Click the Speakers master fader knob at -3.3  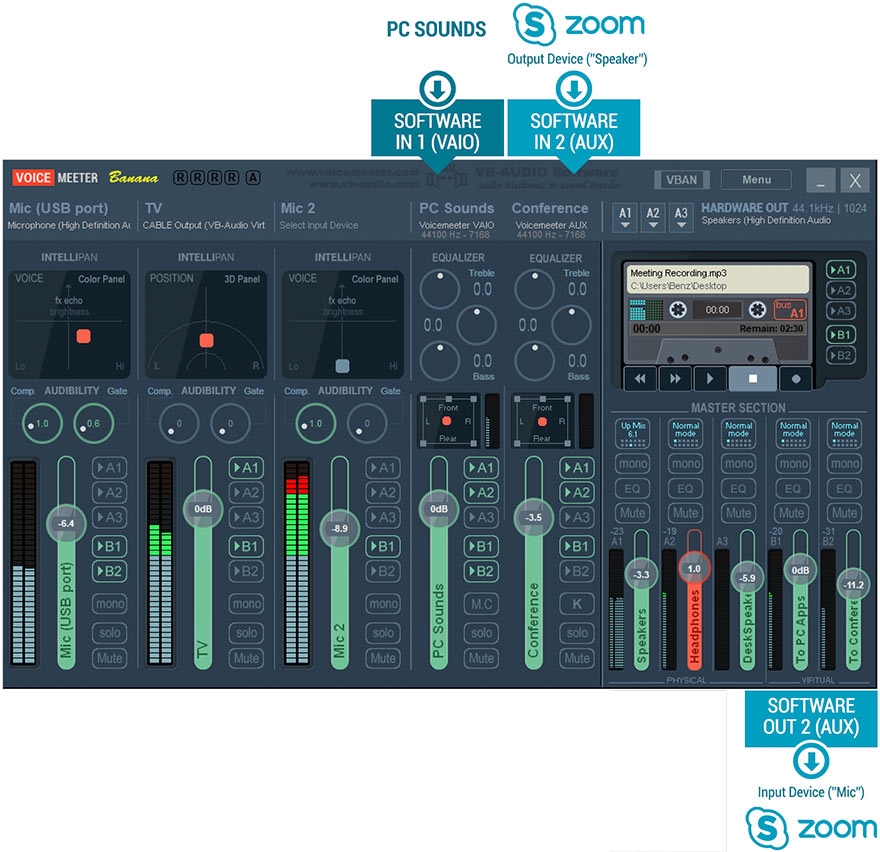pyautogui.click(x=641, y=575)
